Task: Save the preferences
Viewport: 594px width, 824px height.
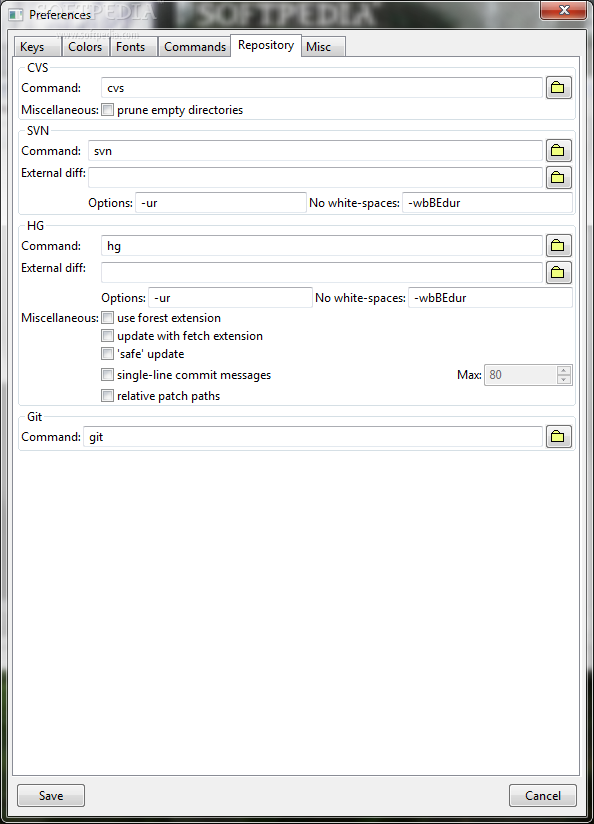Action: (51, 796)
